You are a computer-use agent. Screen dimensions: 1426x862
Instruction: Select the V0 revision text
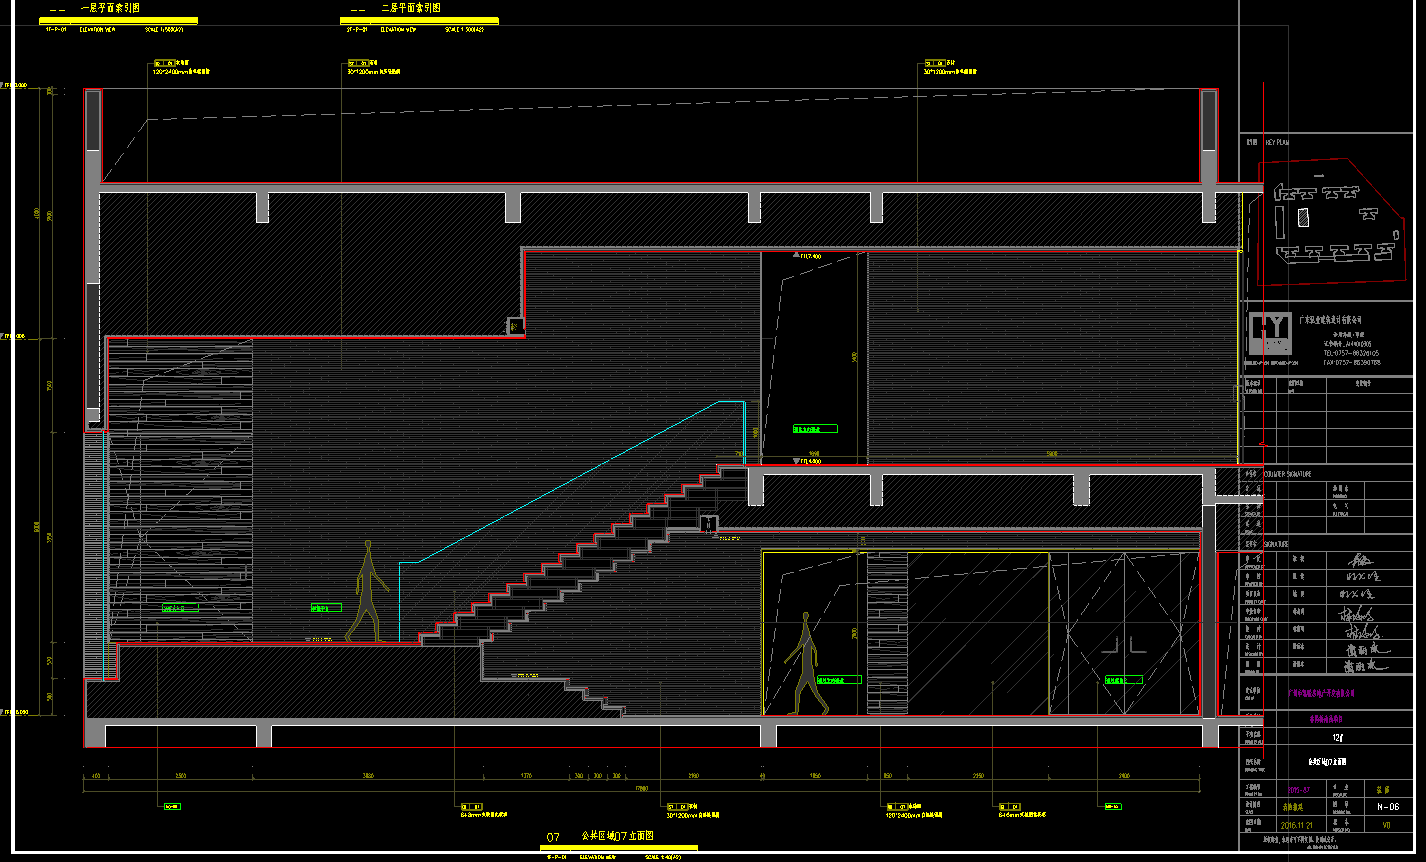pos(1386,826)
